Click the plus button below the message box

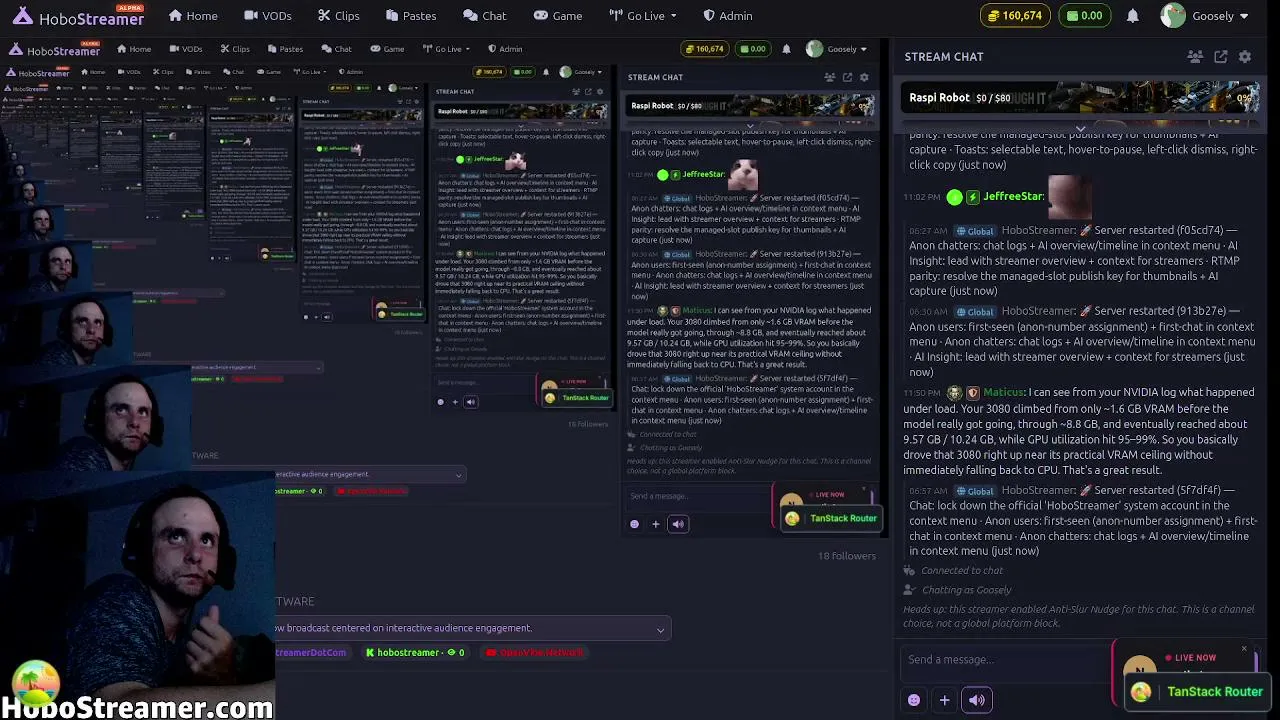tap(944, 700)
